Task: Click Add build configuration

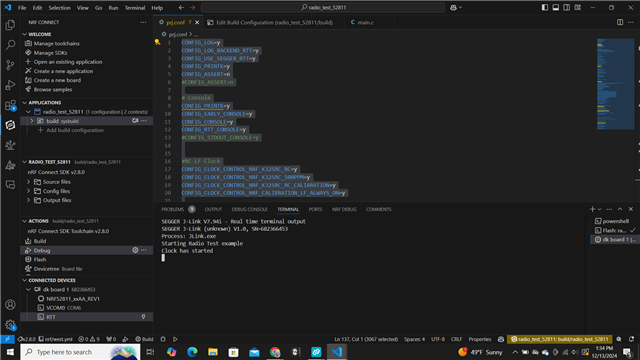Action: [x=75, y=130]
